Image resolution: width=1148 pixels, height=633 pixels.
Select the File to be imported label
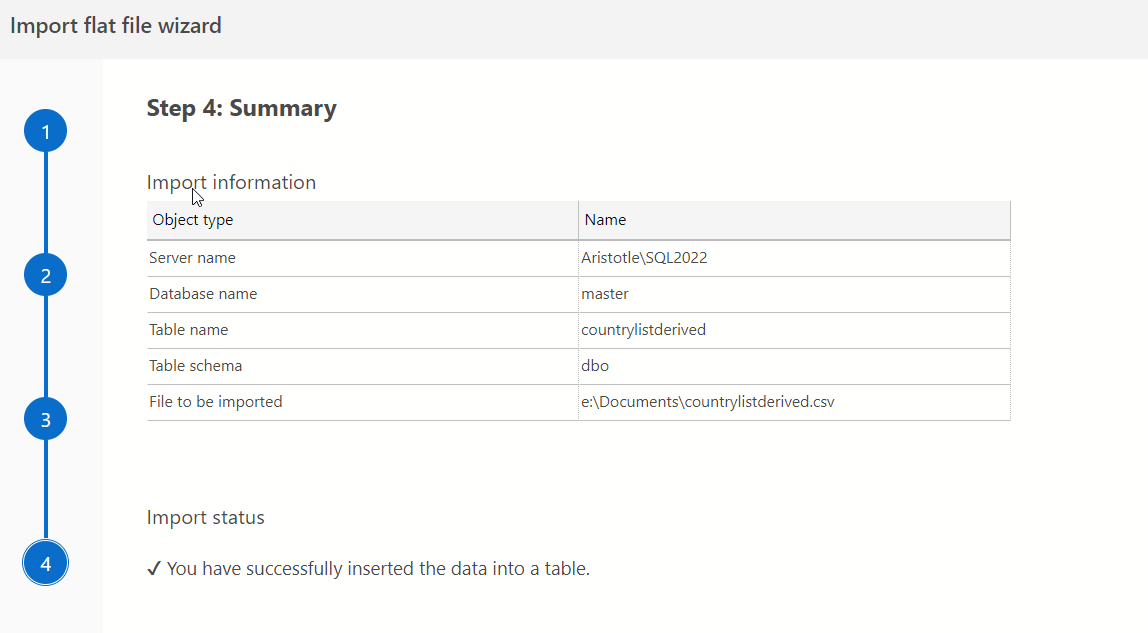[216, 402]
